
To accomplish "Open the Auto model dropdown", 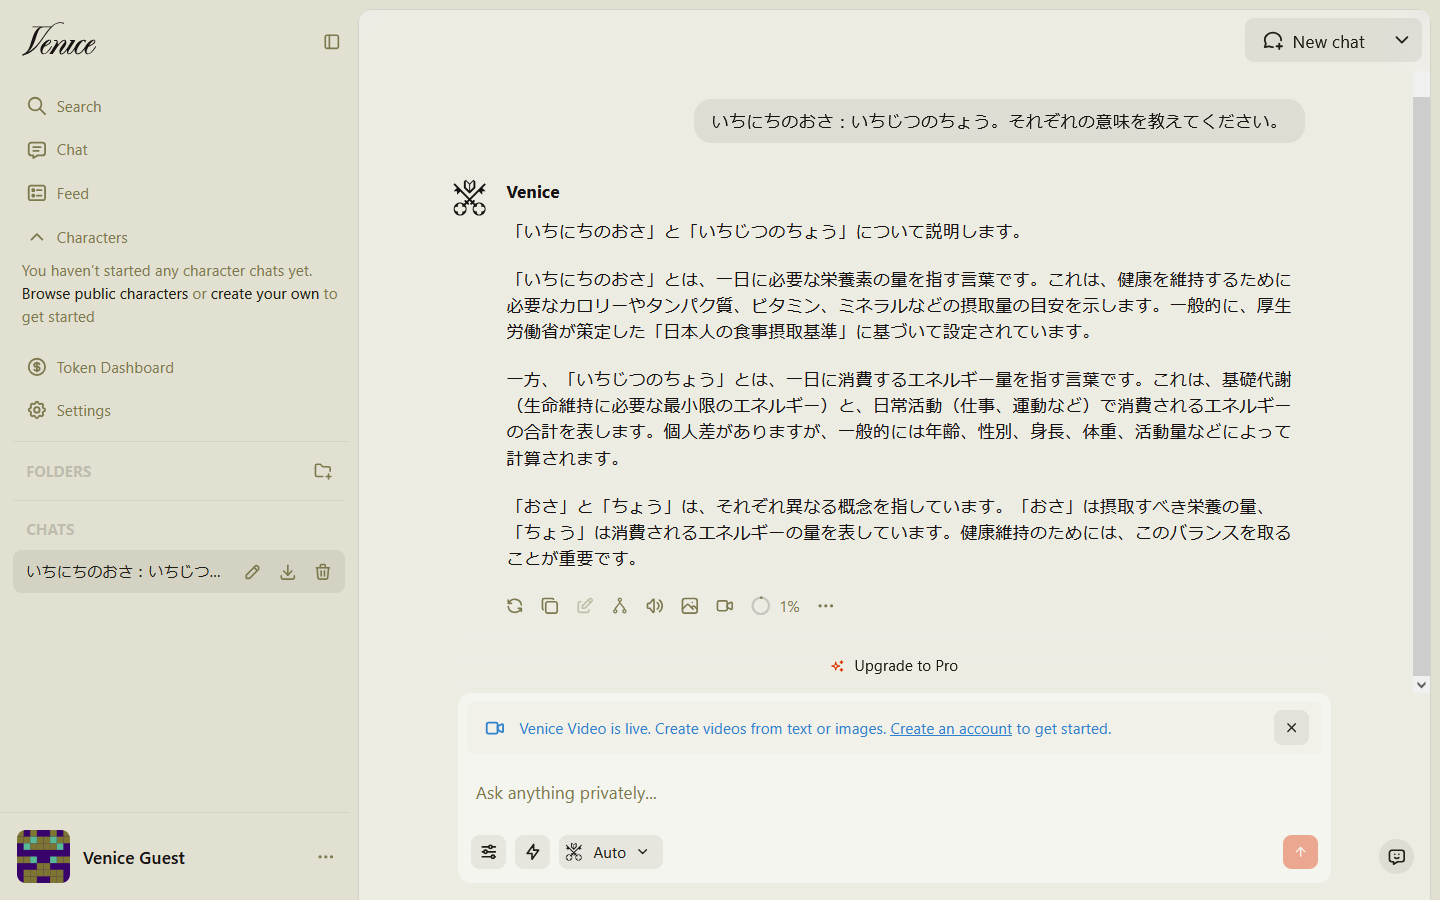I will (x=611, y=852).
